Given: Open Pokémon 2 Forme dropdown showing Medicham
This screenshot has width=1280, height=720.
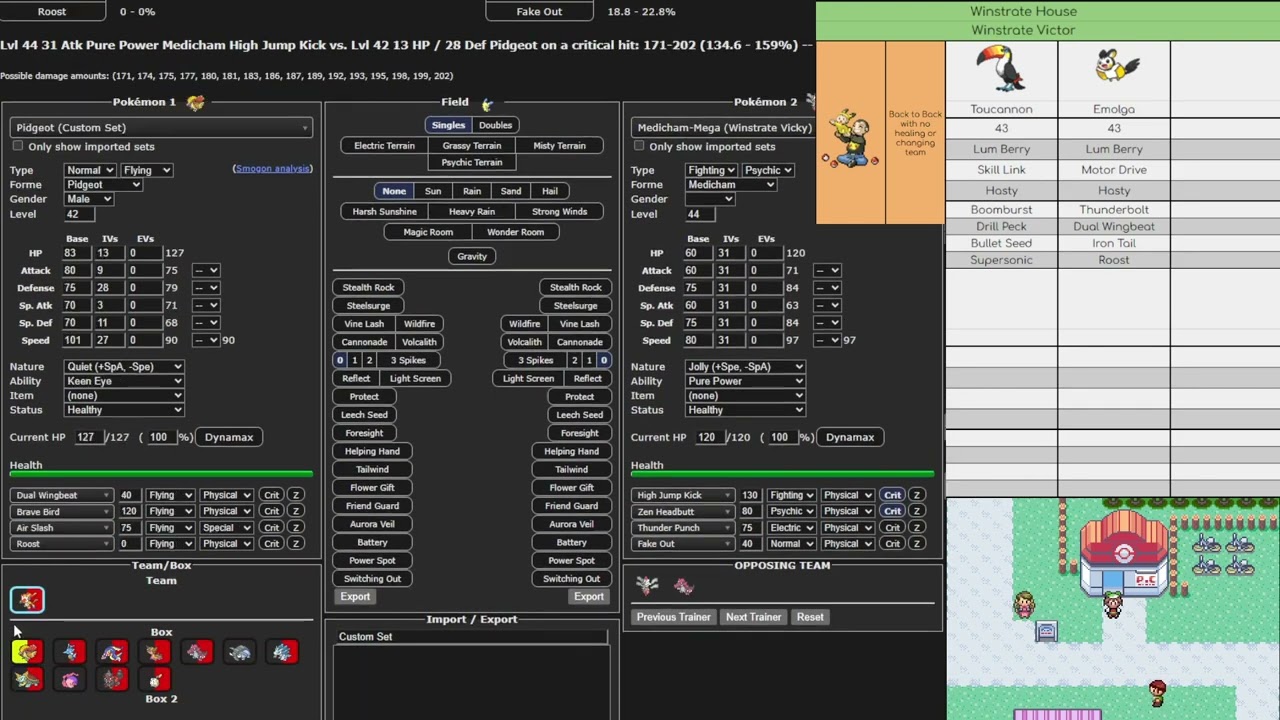Looking at the screenshot, I should [x=731, y=185].
